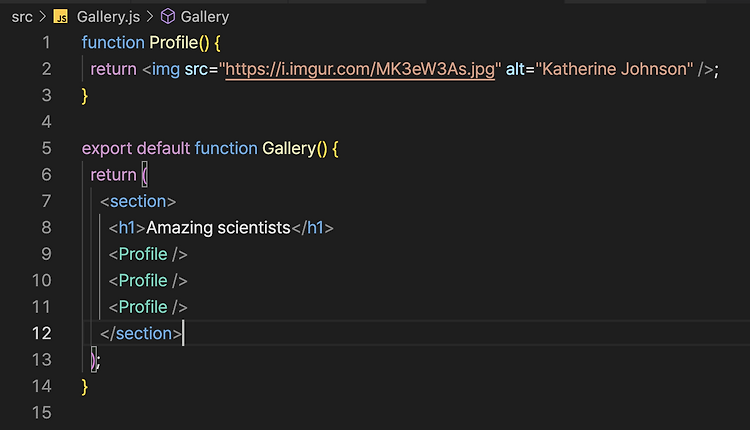
Task: Click line number 1 in the gutter
Action: tap(46, 43)
